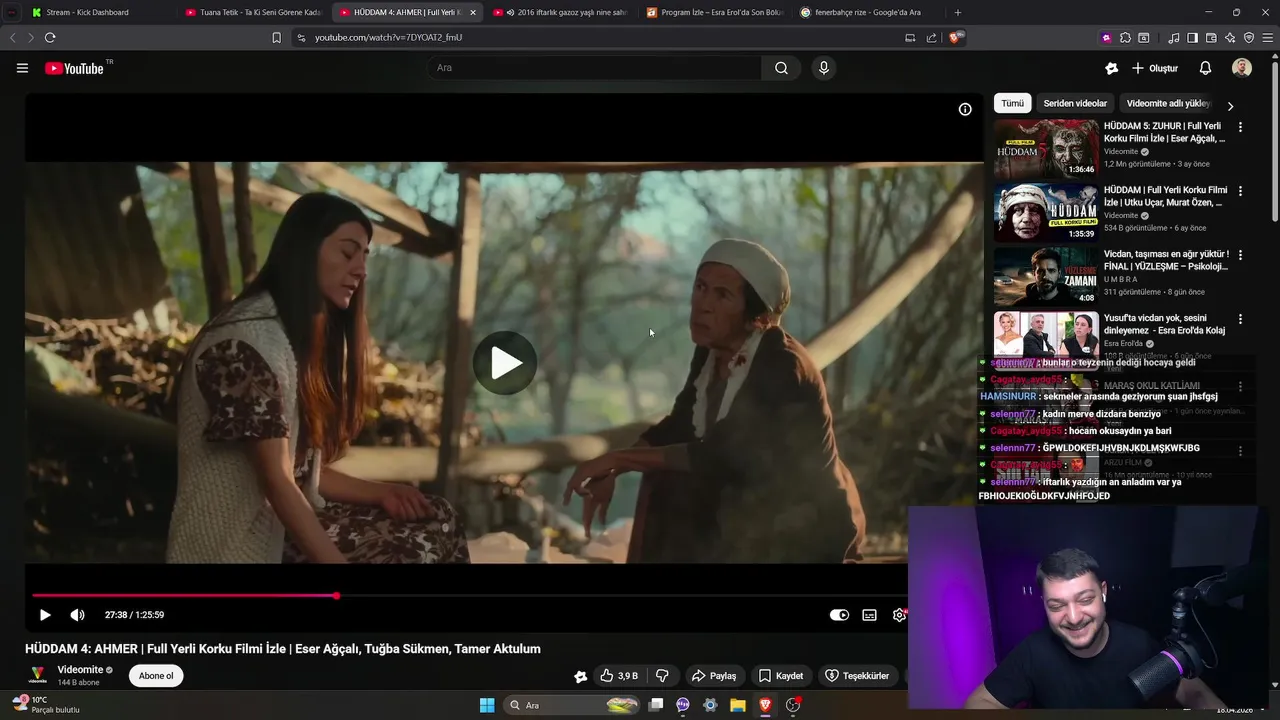Open the browser extensions puzzle icon
1280x720 pixels.
1125,38
